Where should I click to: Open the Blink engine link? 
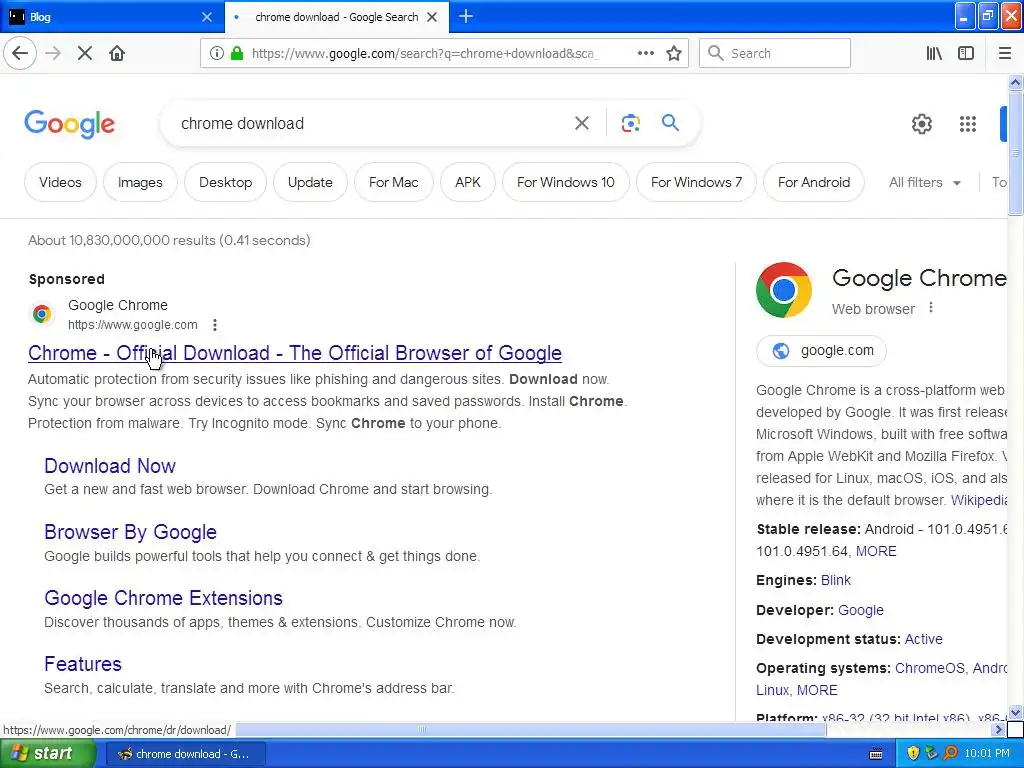click(x=835, y=580)
